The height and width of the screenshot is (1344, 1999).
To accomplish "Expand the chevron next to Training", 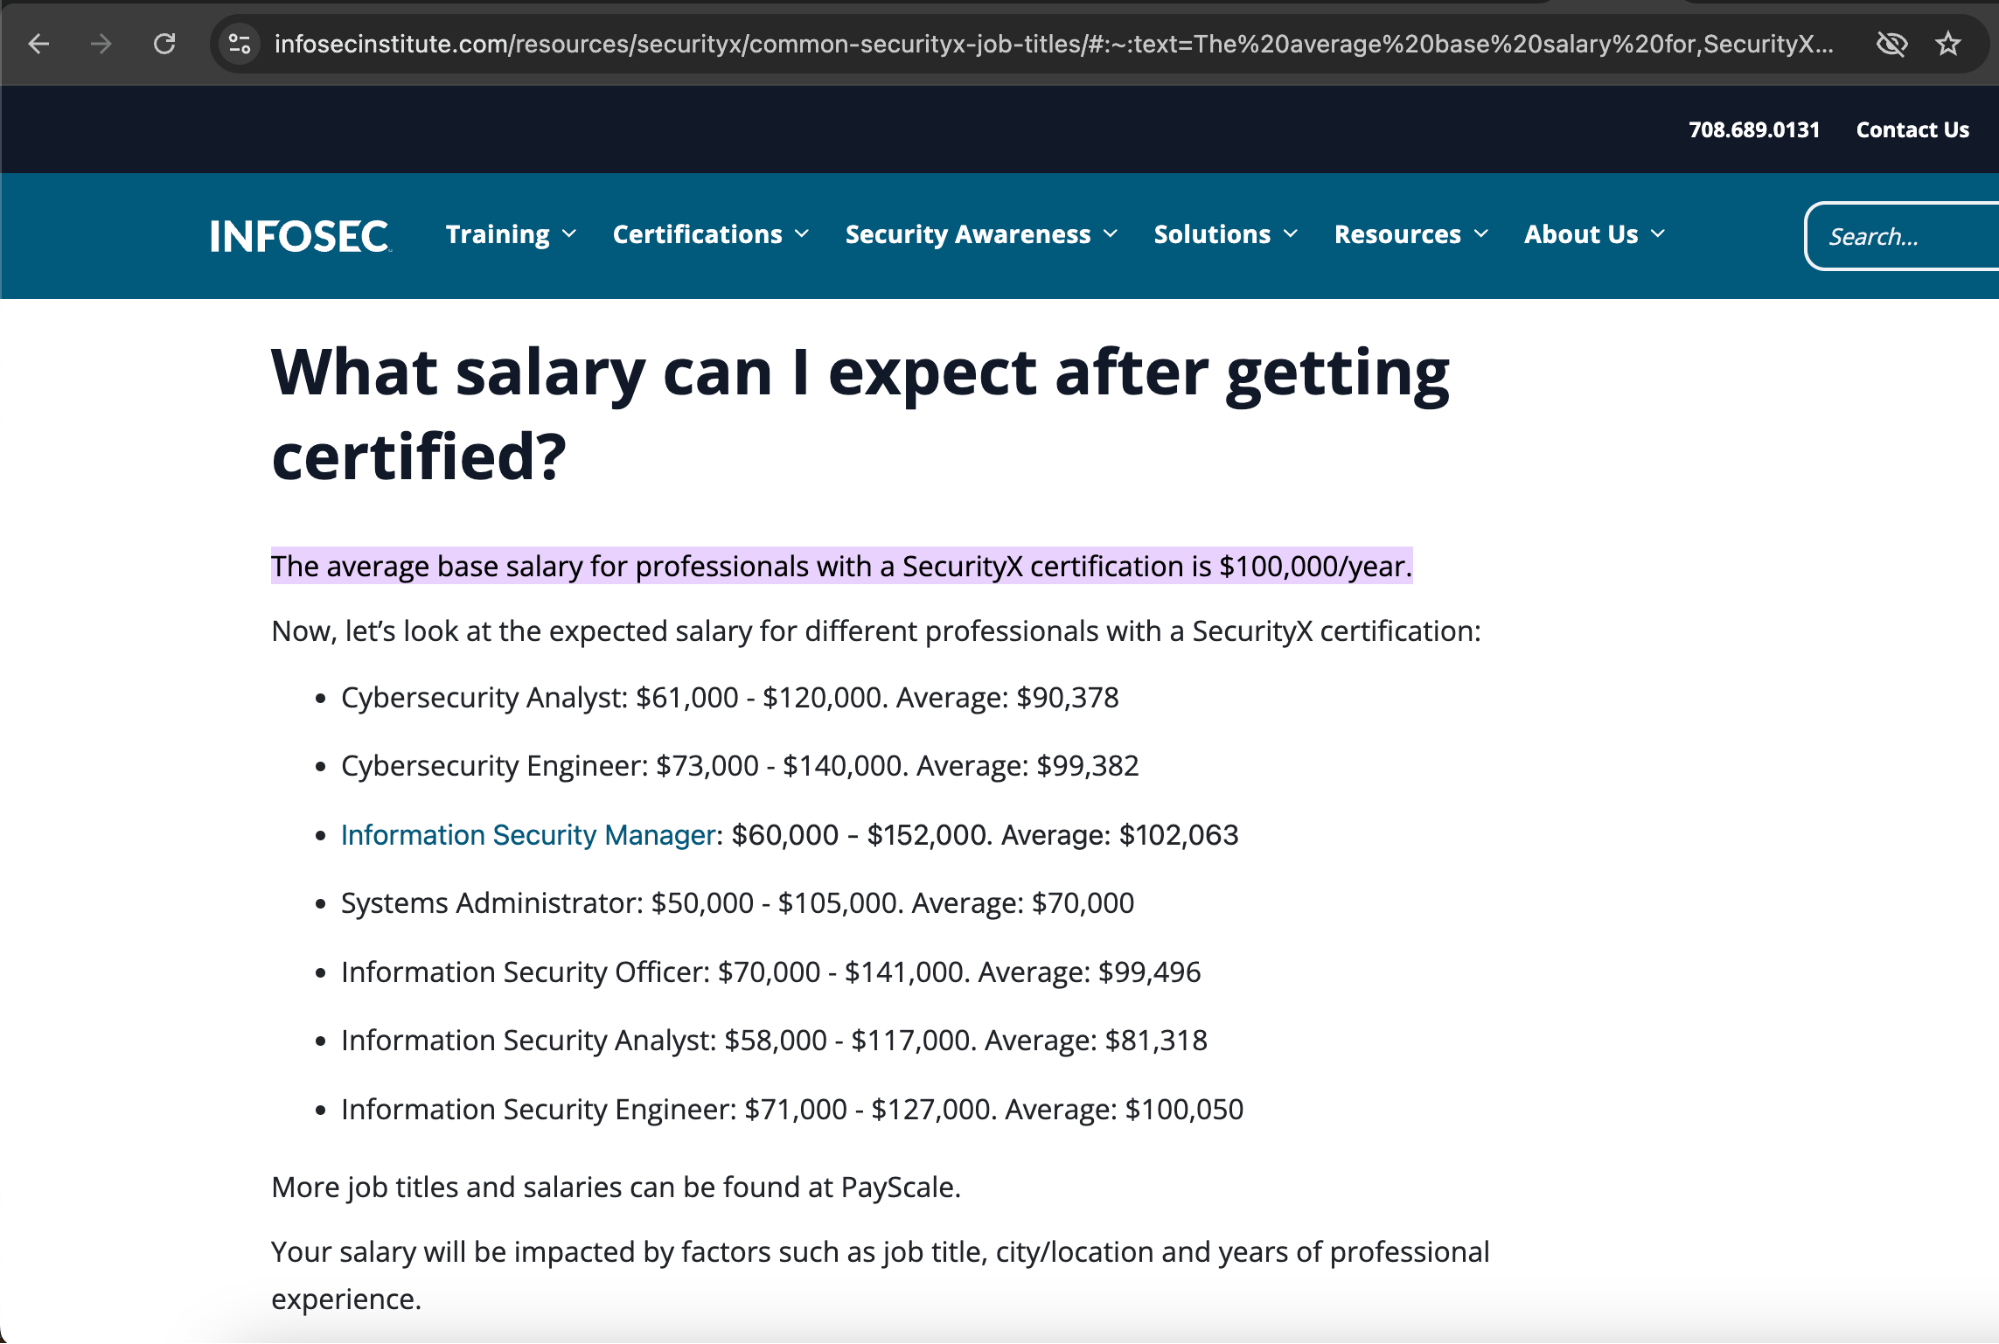I will pos(569,234).
